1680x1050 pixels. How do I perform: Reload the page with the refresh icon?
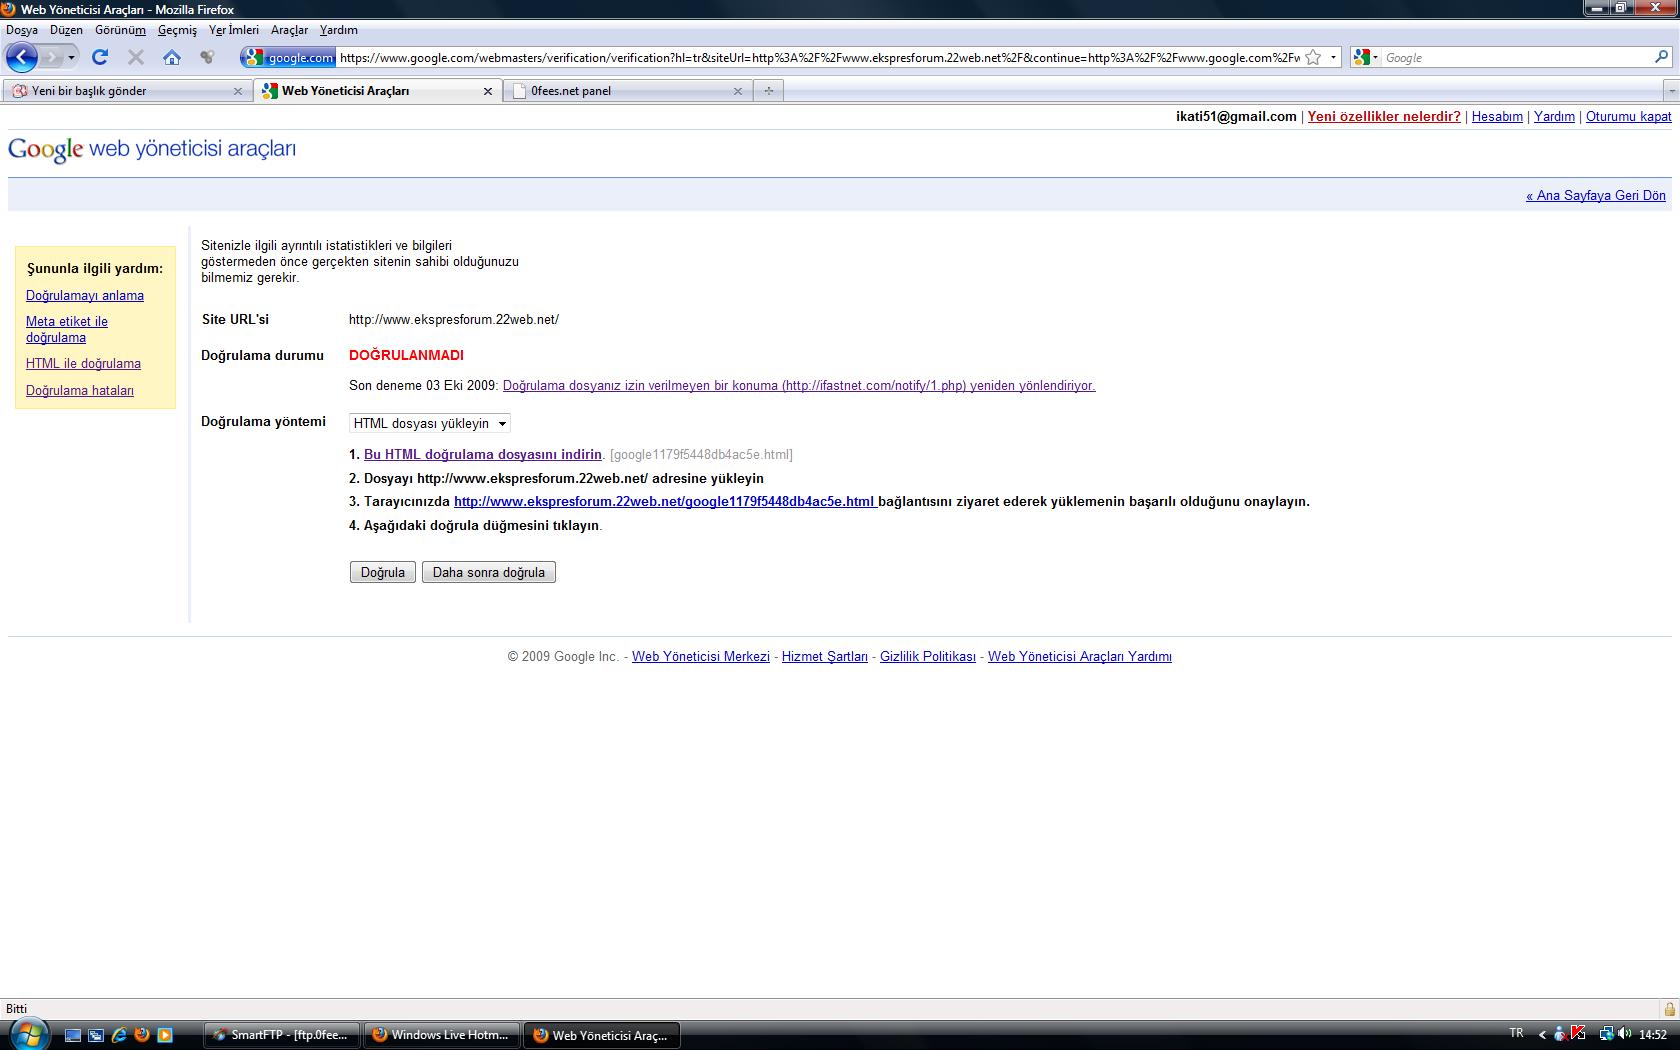click(100, 57)
